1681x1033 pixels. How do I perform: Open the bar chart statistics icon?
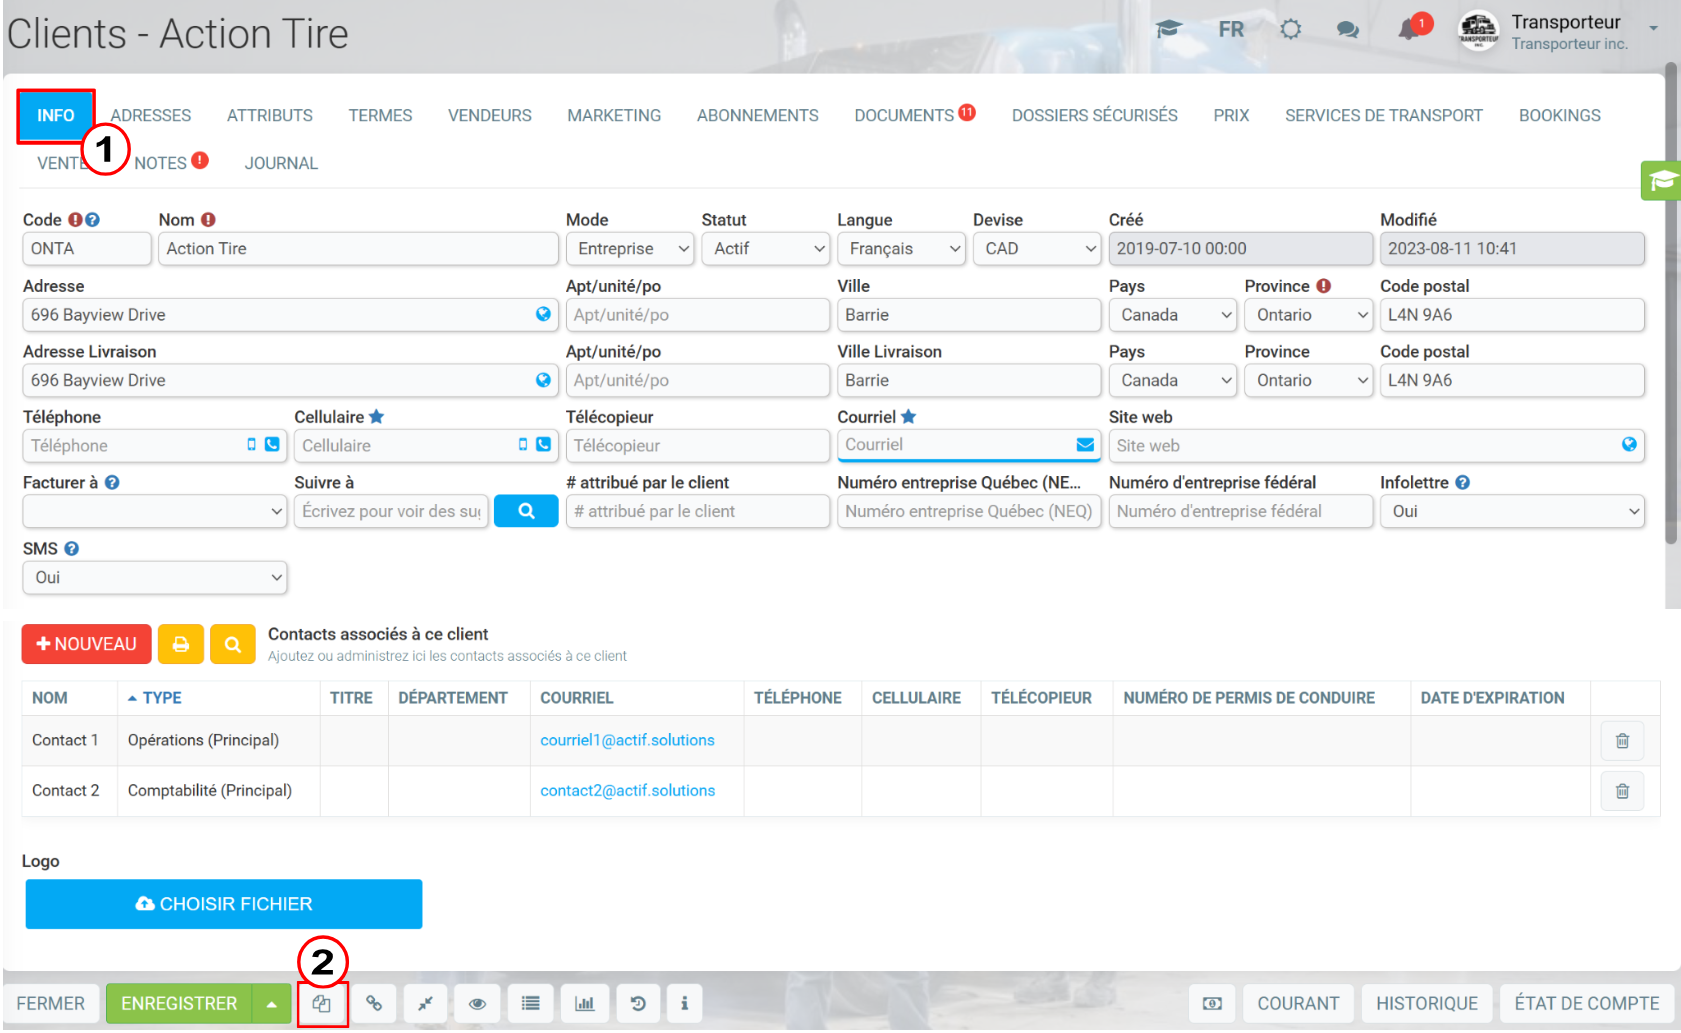click(585, 1003)
